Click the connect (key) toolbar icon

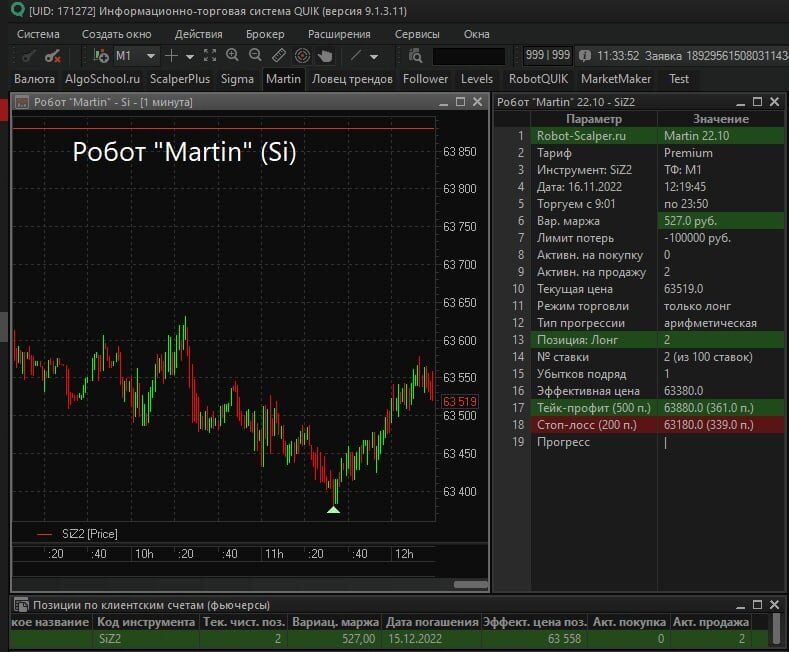click(x=28, y=56)
